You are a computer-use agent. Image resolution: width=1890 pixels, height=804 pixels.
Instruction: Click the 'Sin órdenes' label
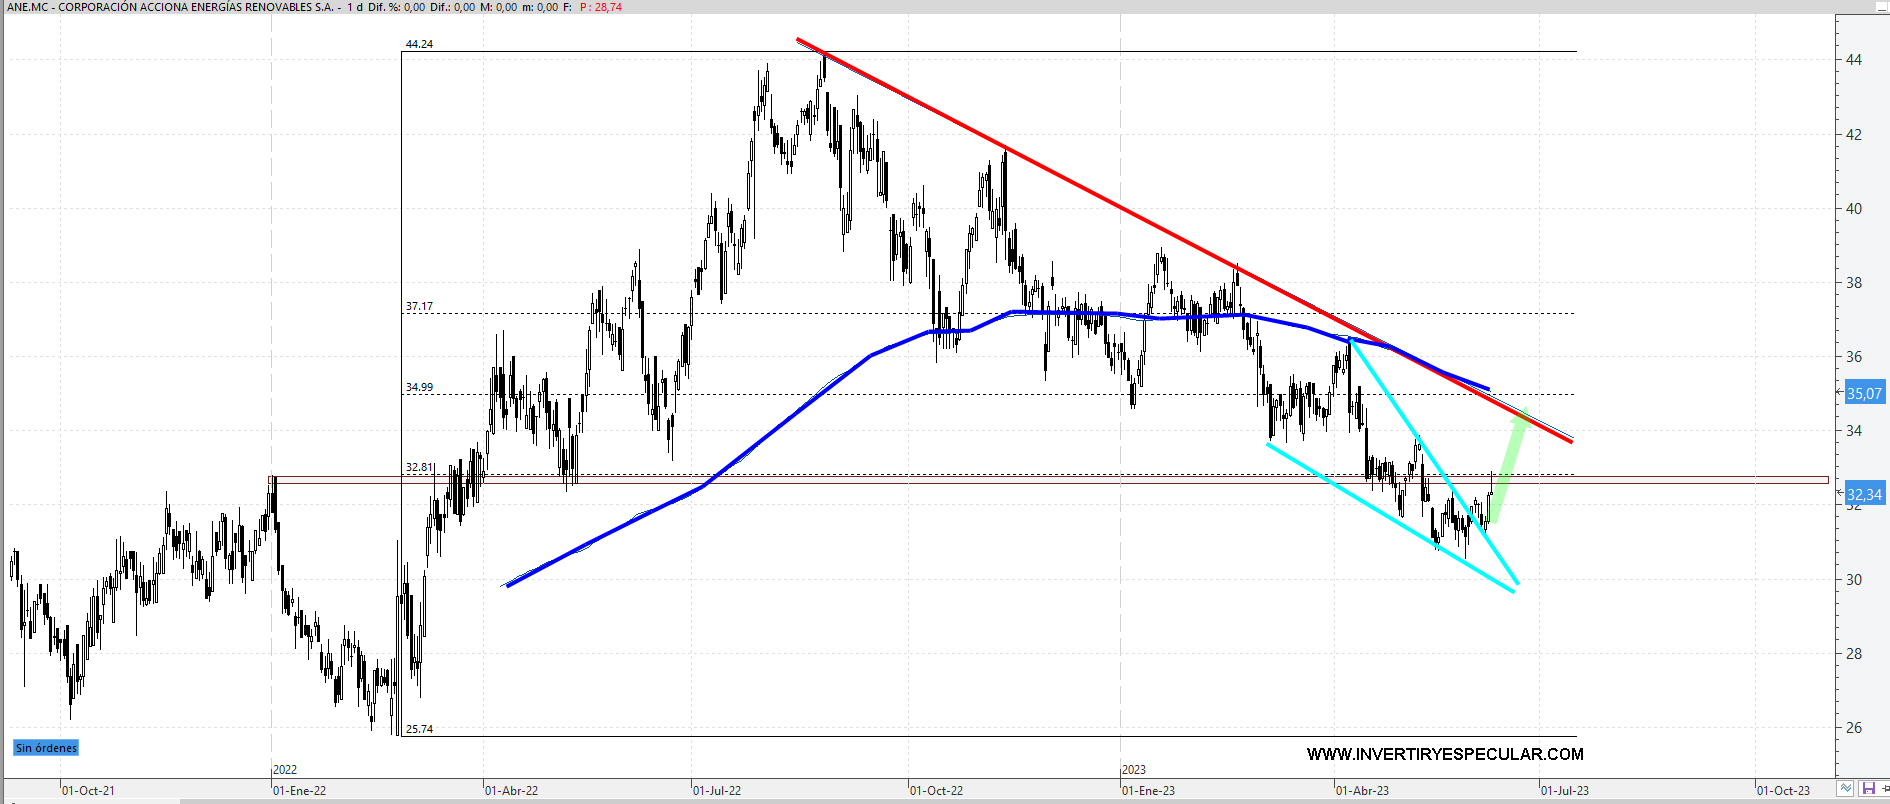click(46, 748)
